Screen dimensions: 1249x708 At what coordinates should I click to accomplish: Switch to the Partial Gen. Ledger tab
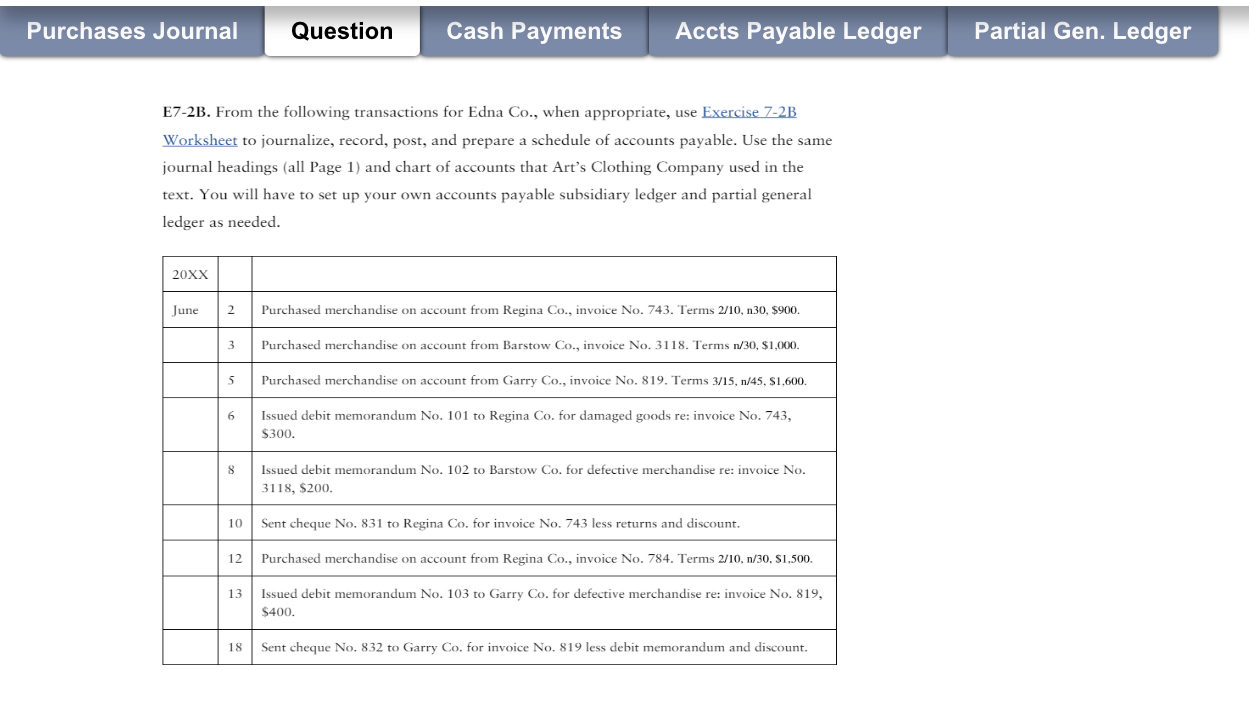(x=1084, y=31)
